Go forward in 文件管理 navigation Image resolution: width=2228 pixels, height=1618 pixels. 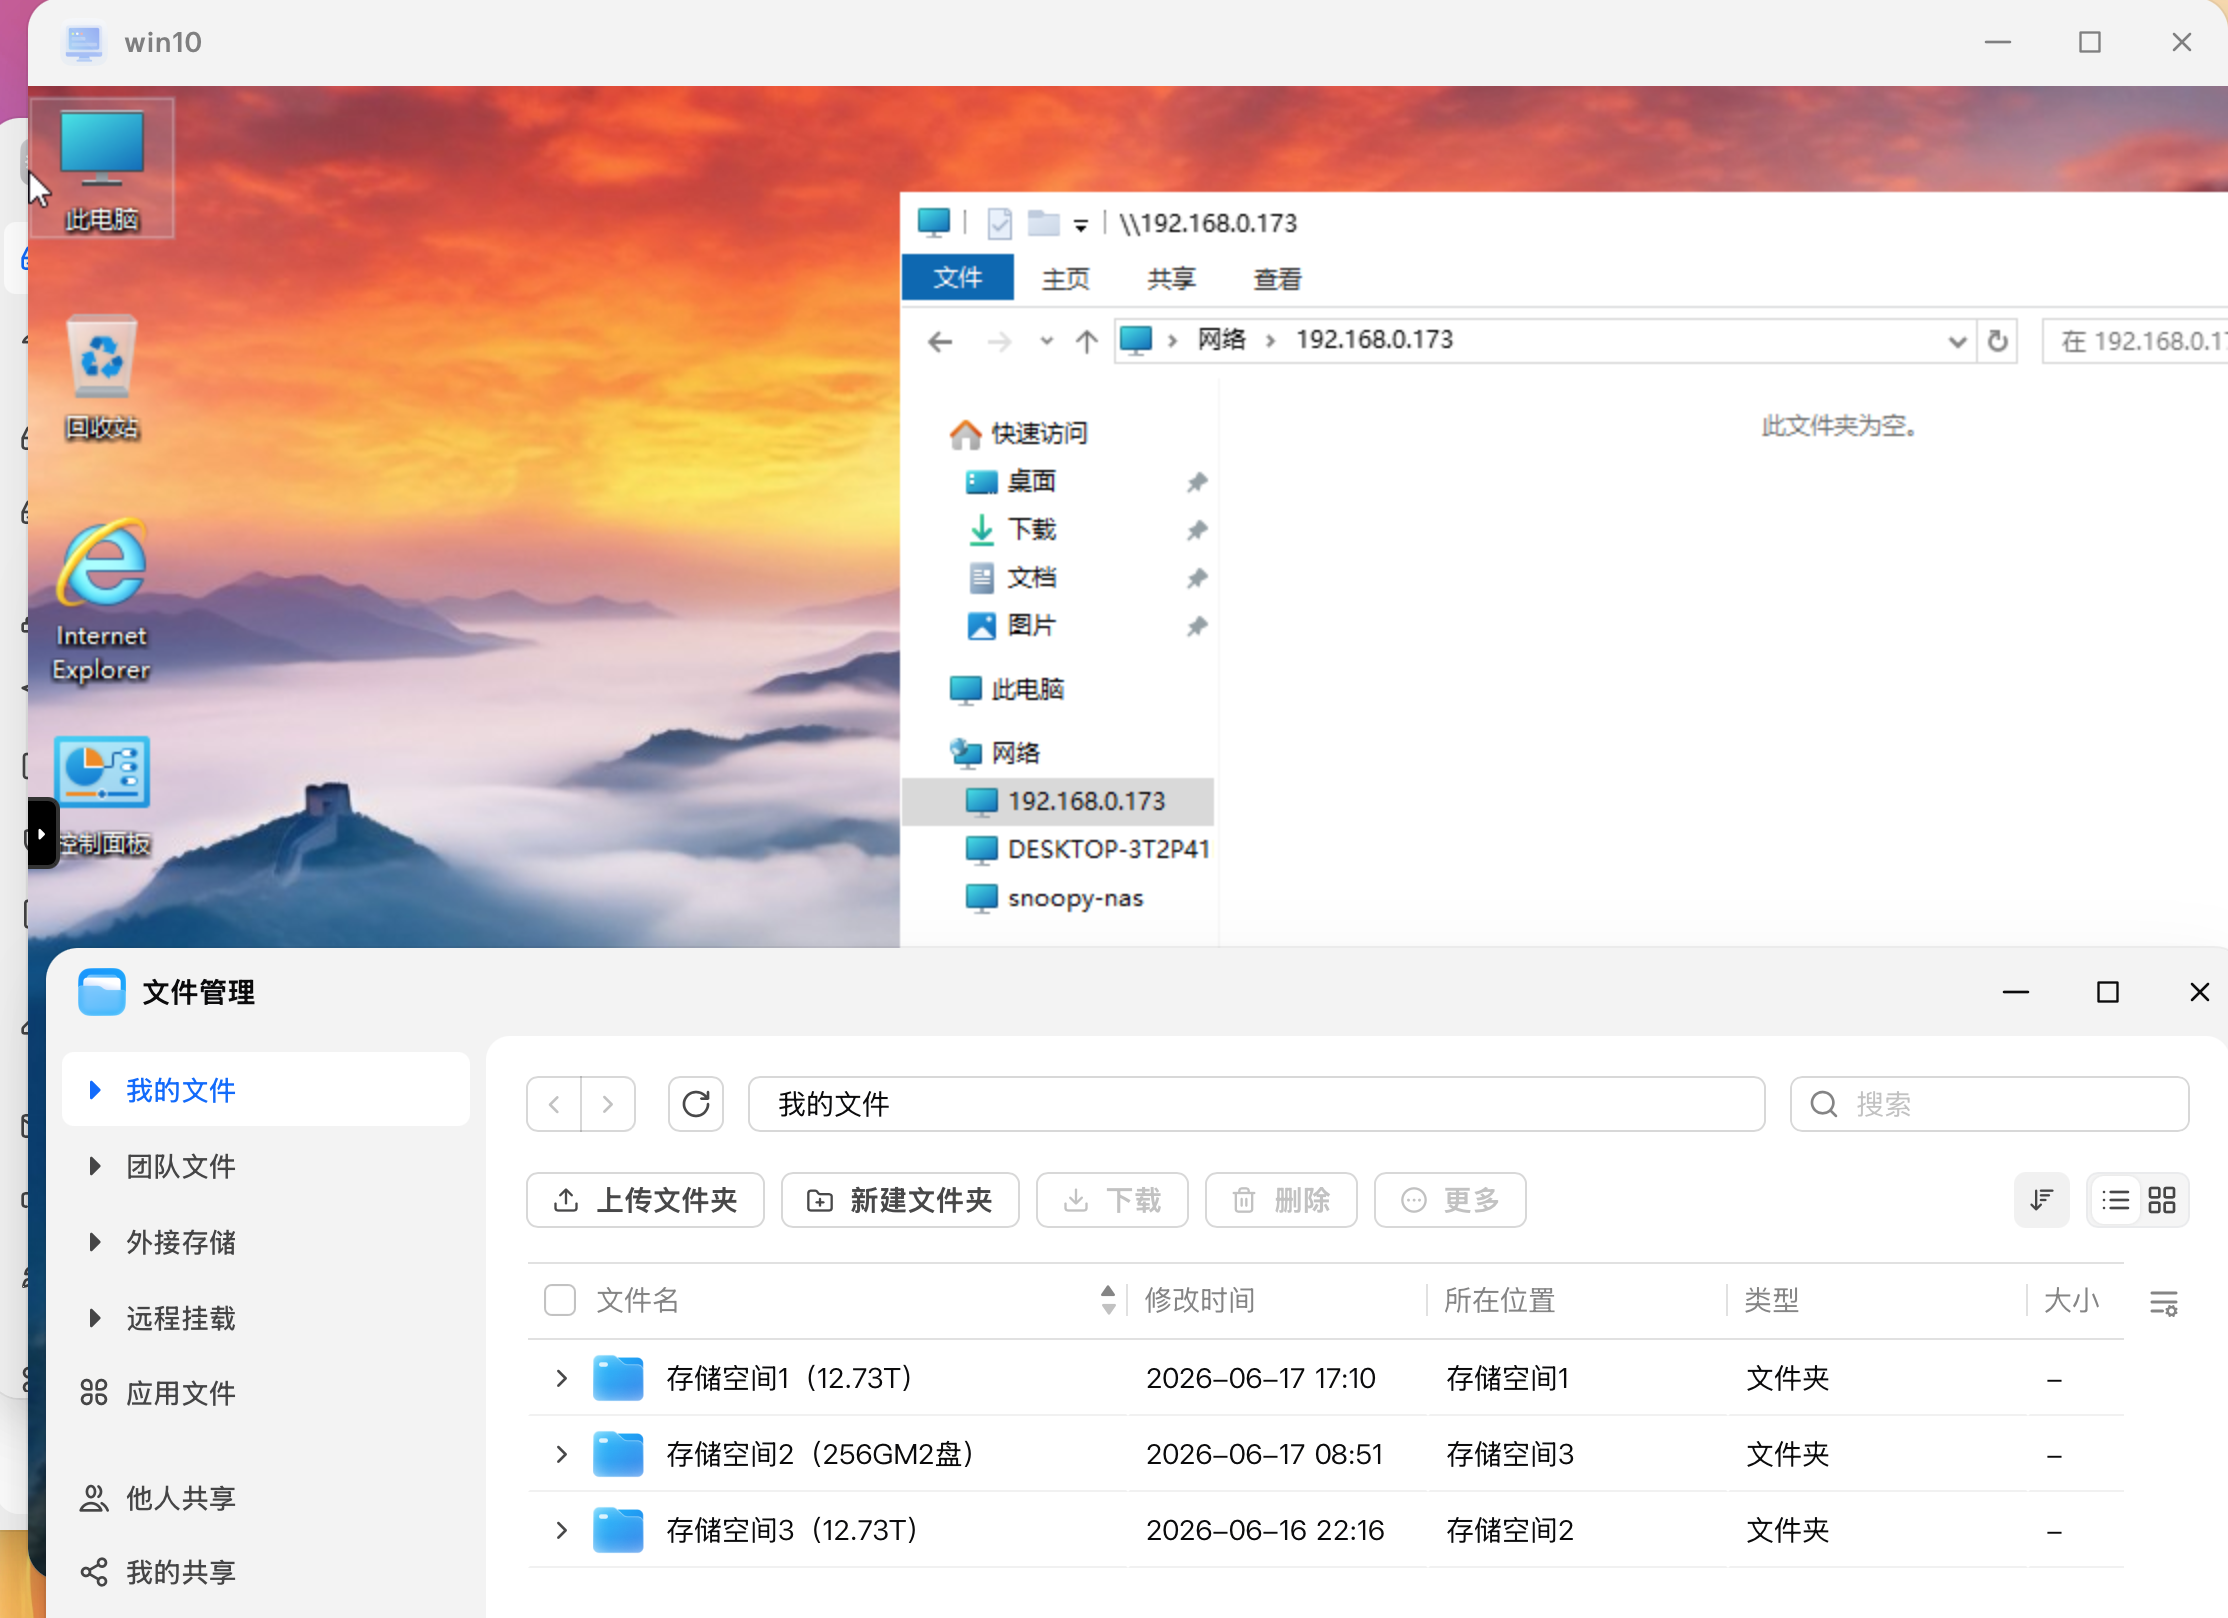[608, 1104]
